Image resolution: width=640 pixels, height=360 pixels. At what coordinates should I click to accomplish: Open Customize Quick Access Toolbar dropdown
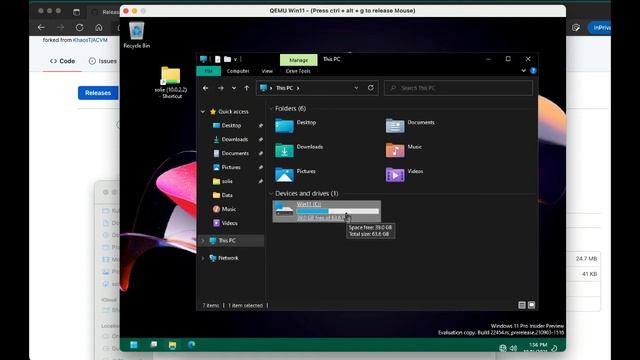pos(236,60)
